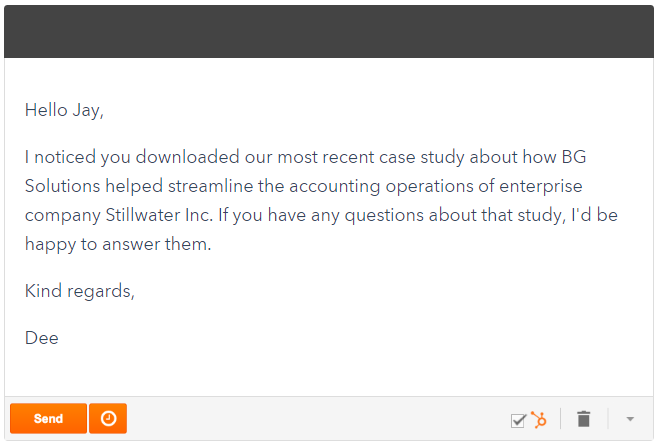Open the schedule send clock icon
Screen dimensions: 657x448
click(108, 419)
